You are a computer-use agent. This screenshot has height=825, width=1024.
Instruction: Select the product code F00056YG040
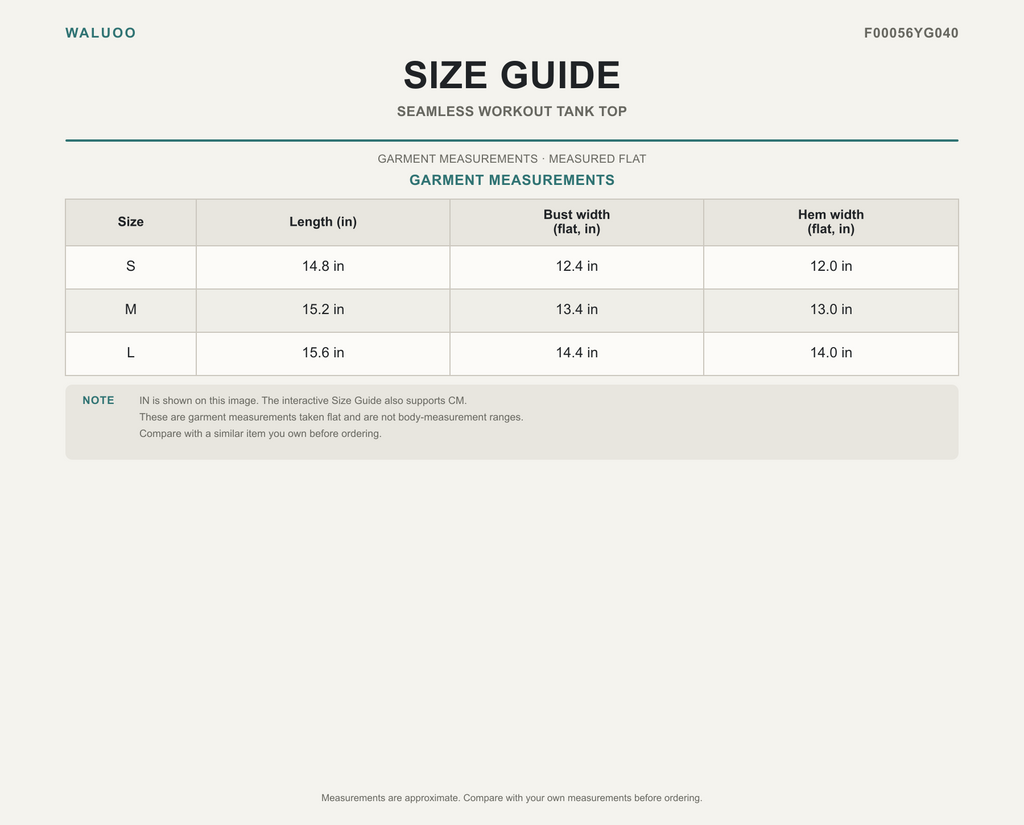click(x=911, y=33)
